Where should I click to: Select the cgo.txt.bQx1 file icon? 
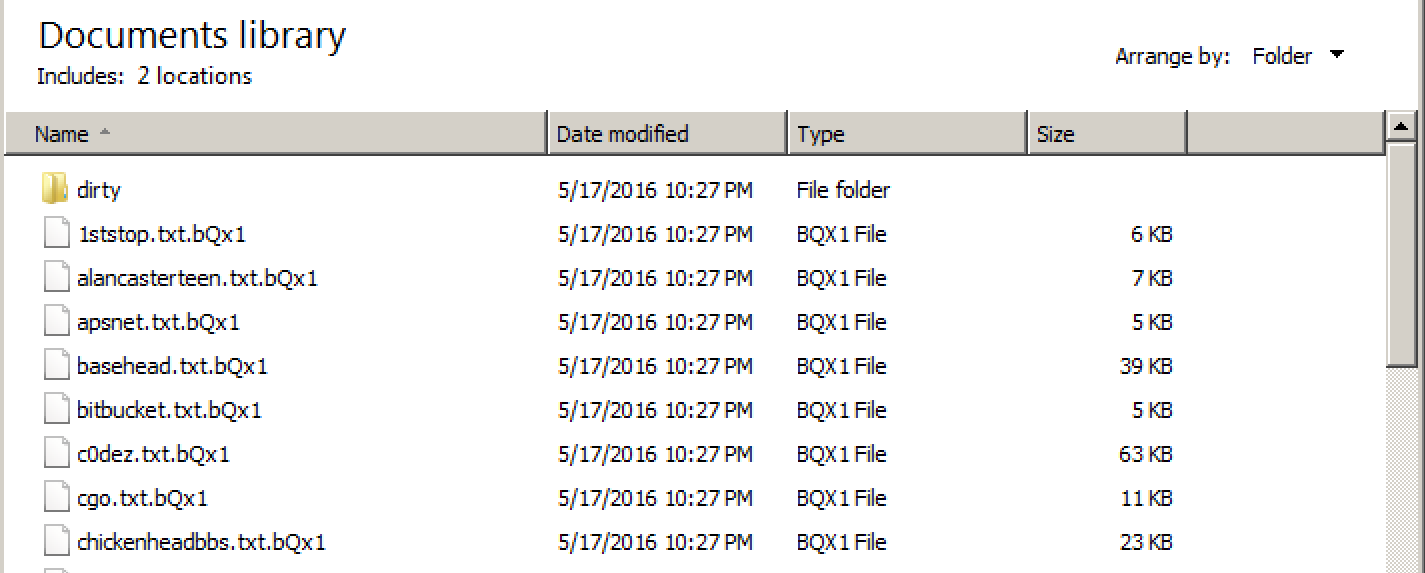[56, 498]
